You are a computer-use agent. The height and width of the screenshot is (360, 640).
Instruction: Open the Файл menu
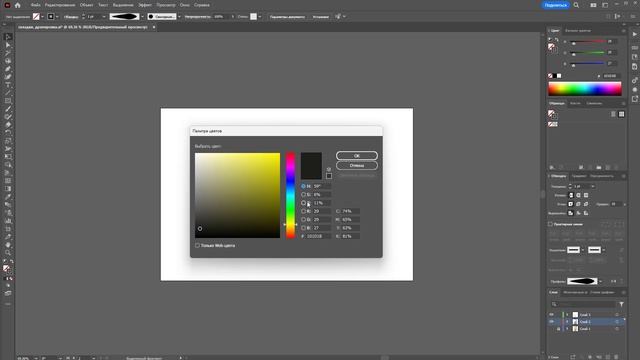(x=36, y=5)
